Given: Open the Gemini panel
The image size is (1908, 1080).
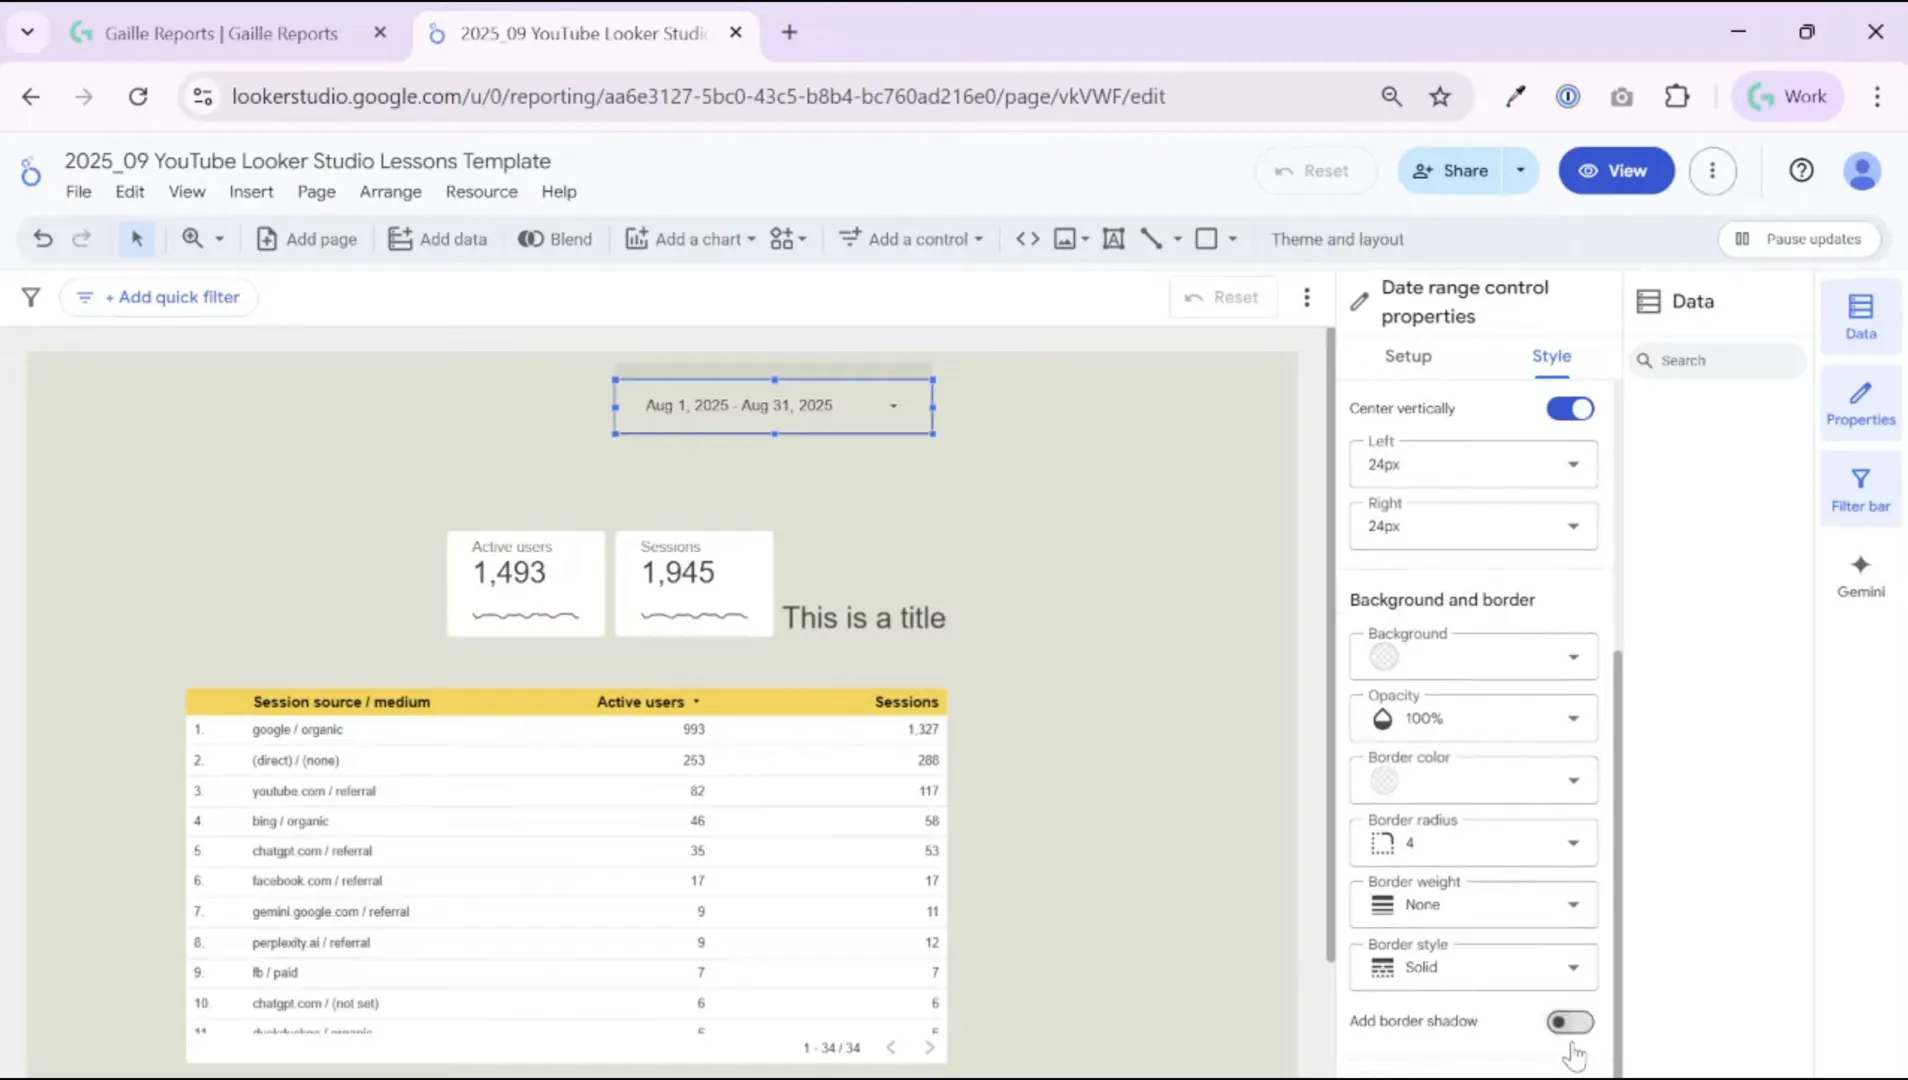Looking at the screenshot, I should tap(1859, 573).
